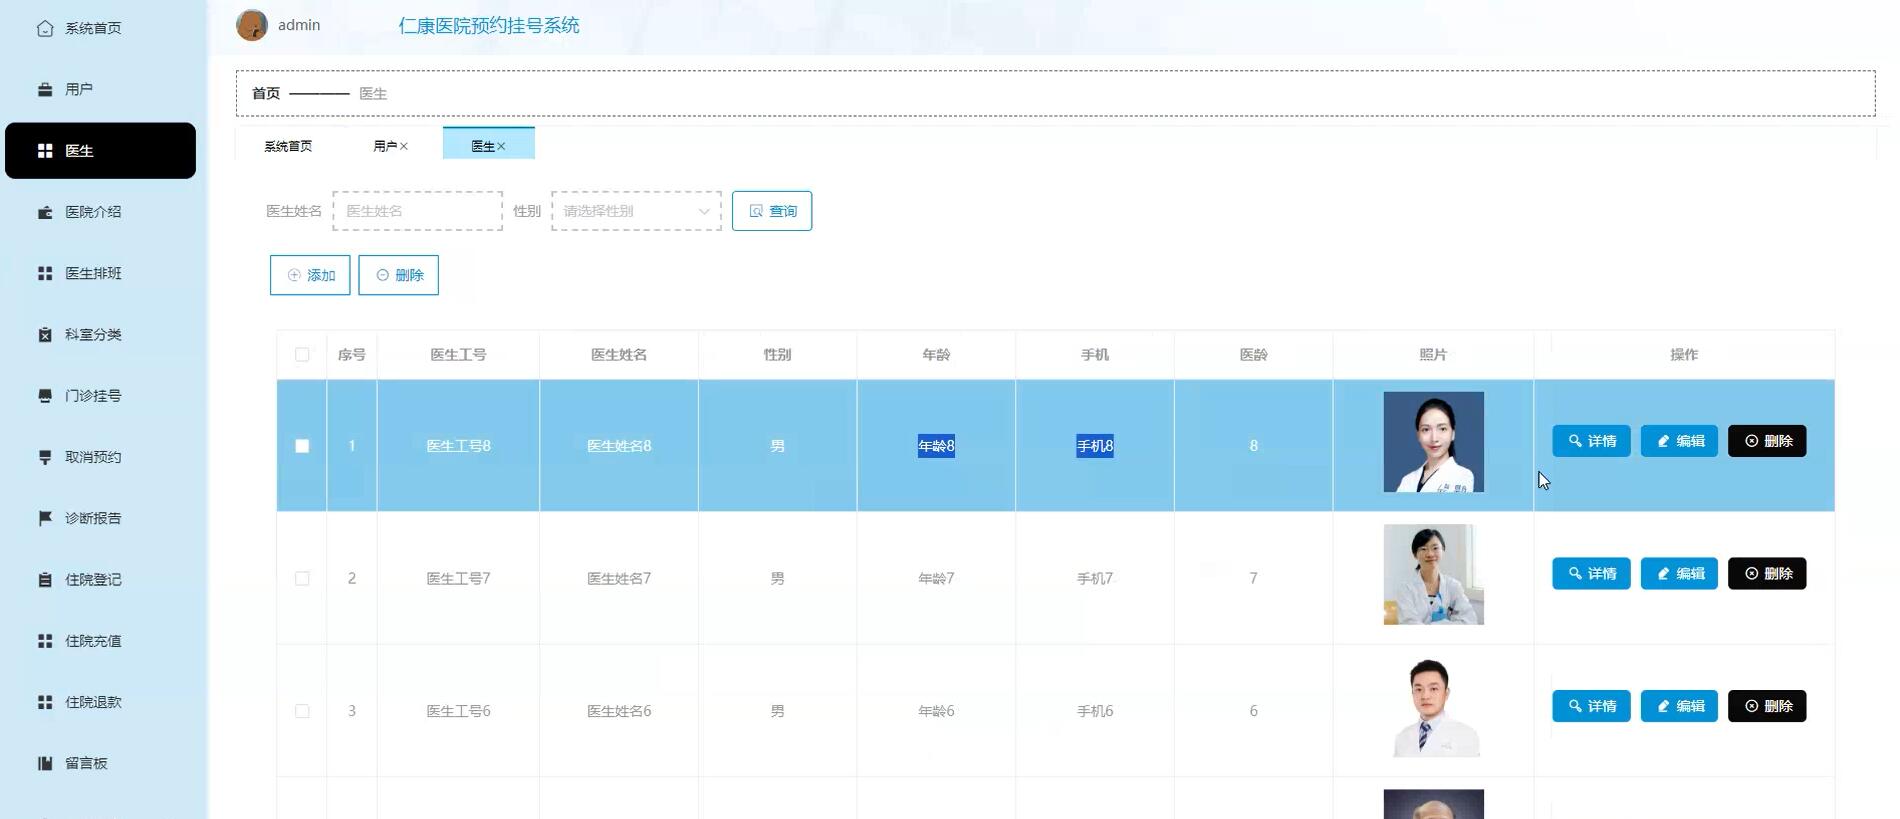The width and height of the screenshot is (1900, 819).
Task: Click the 住院充值 grid icon
Action: pos(45,641)
